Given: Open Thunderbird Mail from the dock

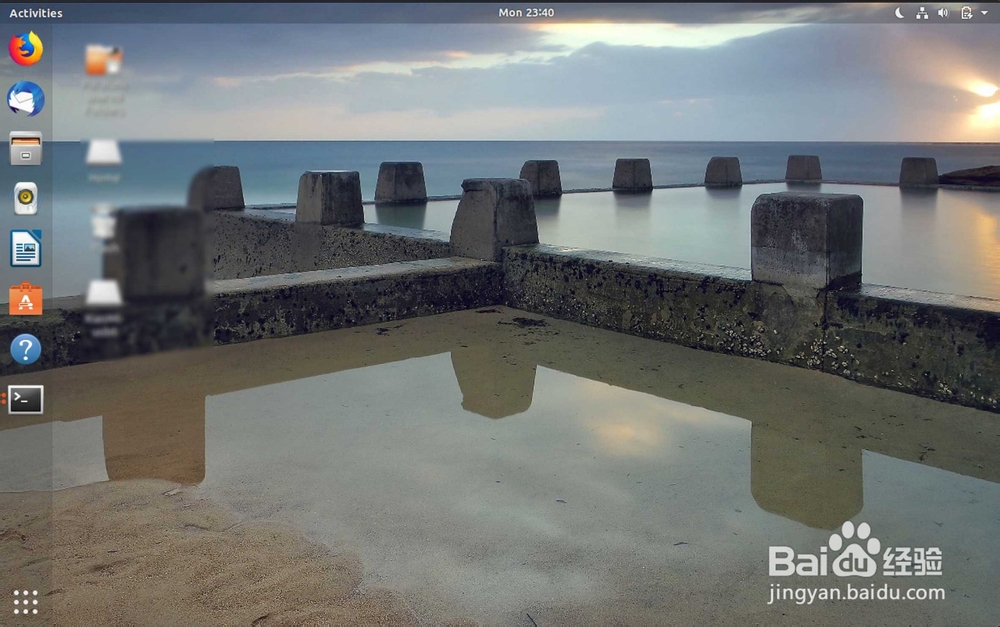Looking at the screenshot, I should 26,98.
